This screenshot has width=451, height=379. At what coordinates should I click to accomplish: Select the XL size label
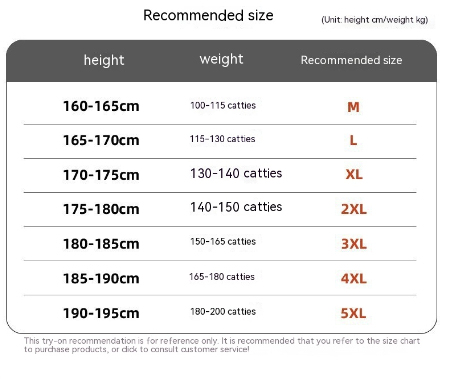pyautogui.click(x=354, y=174)
